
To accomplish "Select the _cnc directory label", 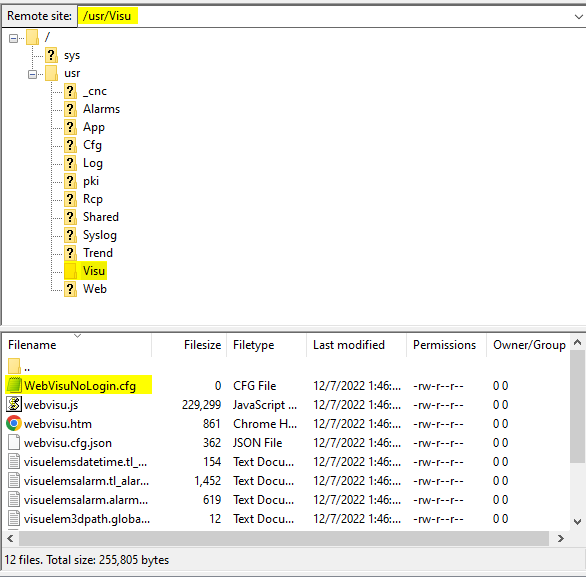I will 95,91.
